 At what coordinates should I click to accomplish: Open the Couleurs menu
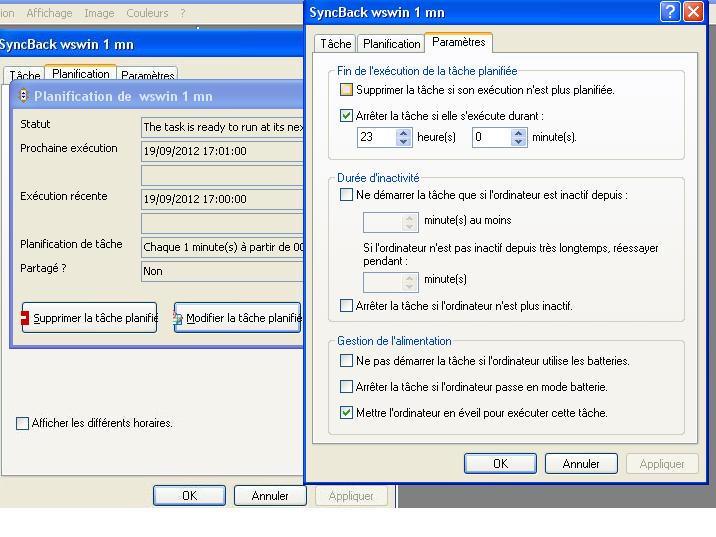coord(147,13)
